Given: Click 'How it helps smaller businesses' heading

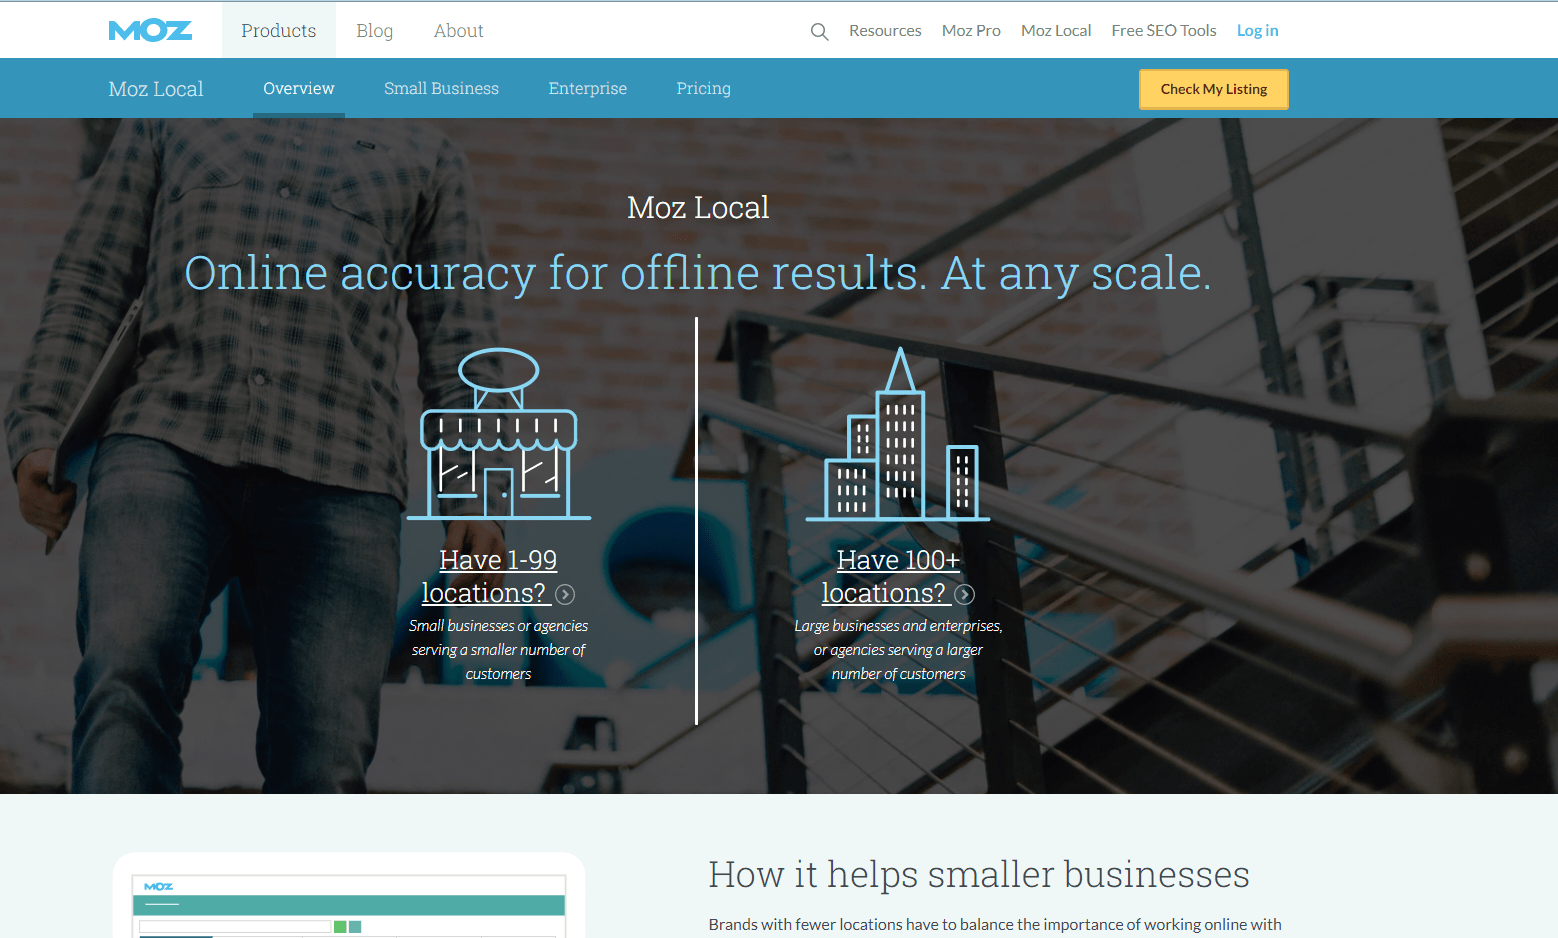Looking at the screenshot, I should click(x=979, y=874).
